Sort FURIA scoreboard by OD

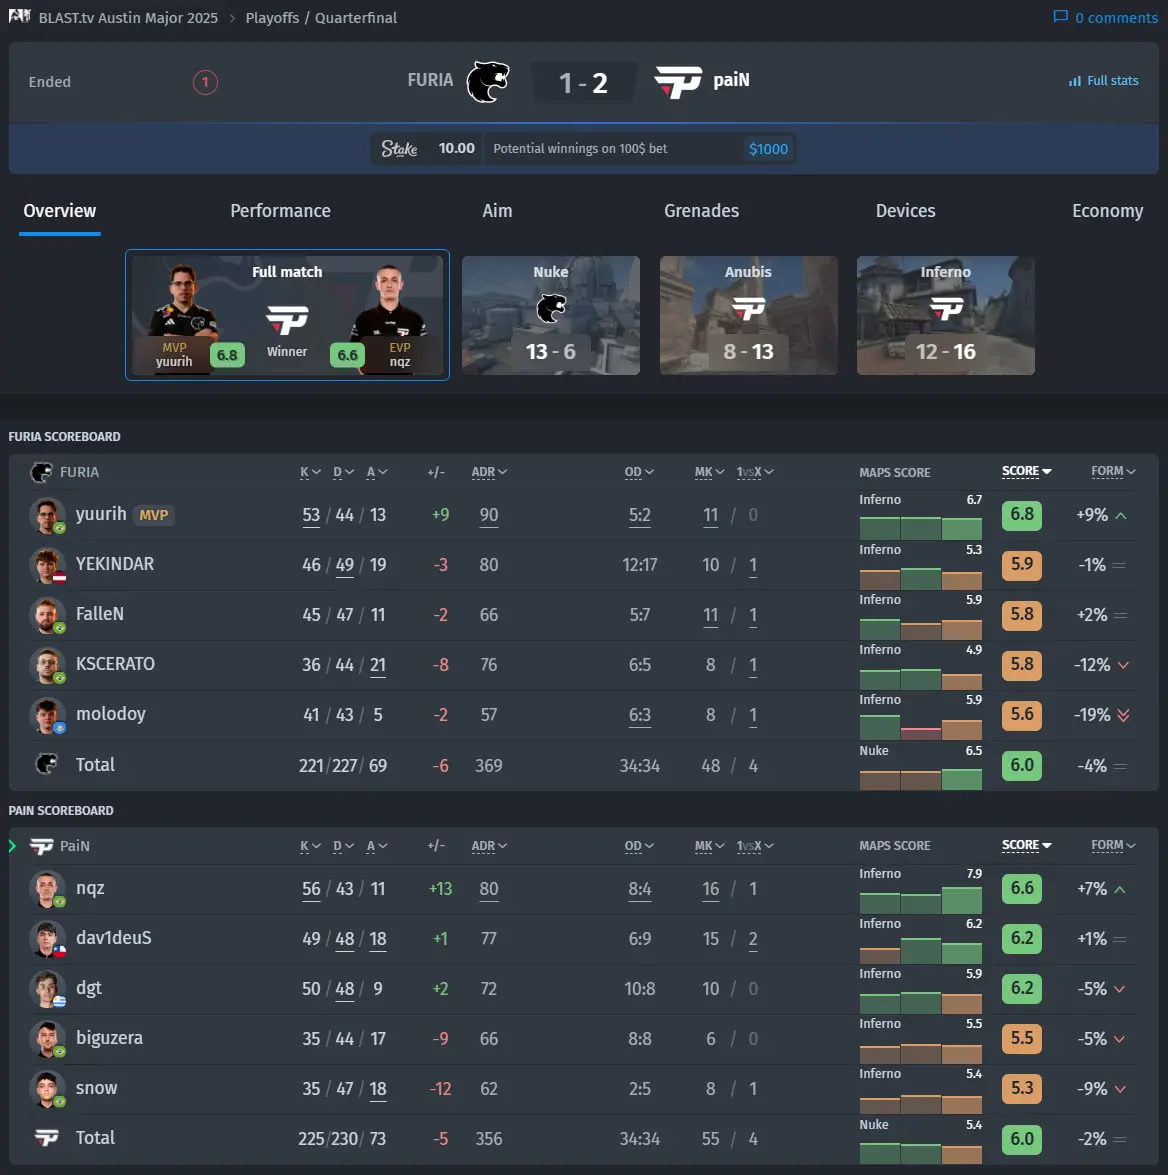pyautogui.click(x=639, y=472)
